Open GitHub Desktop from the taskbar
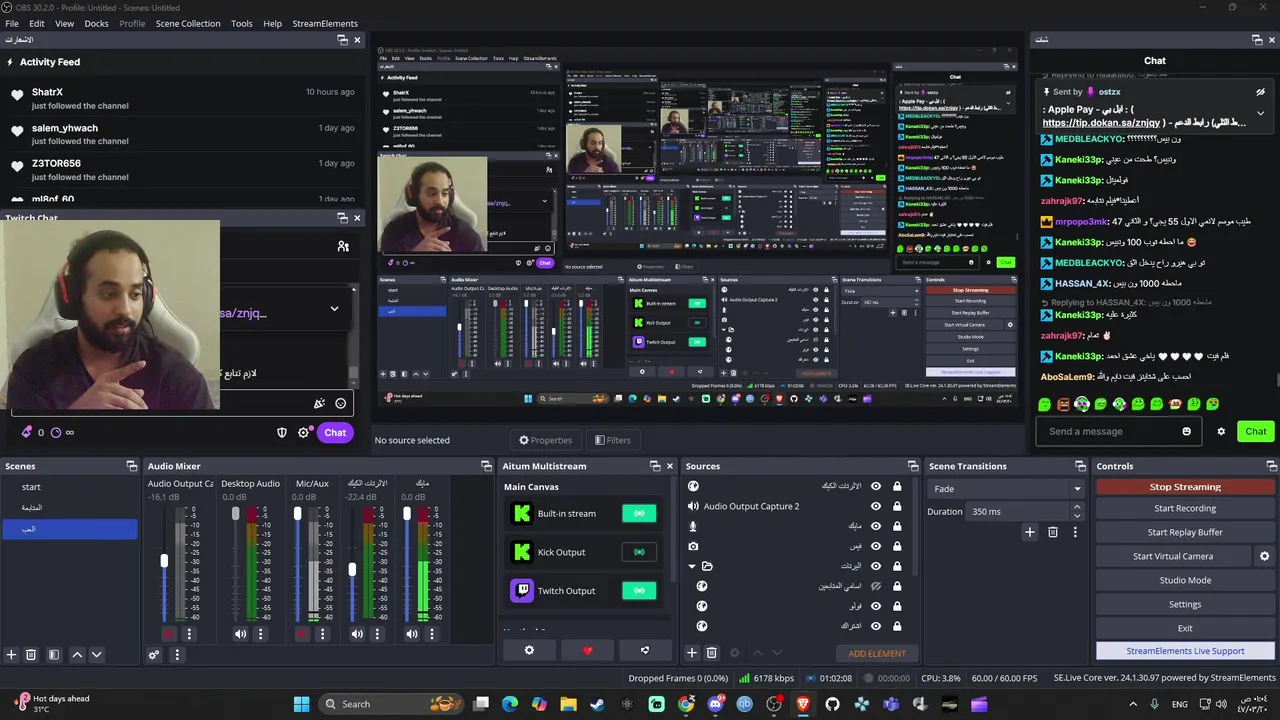 coord(832,704)
